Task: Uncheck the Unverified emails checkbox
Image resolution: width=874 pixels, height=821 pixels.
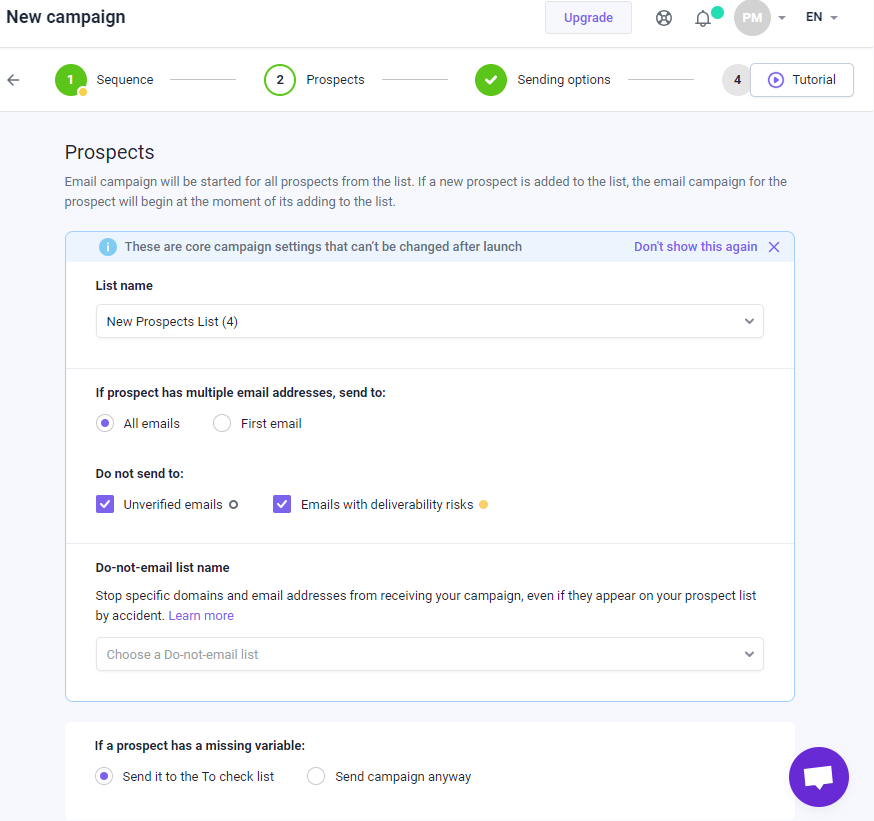Action: tap(105, 504)
